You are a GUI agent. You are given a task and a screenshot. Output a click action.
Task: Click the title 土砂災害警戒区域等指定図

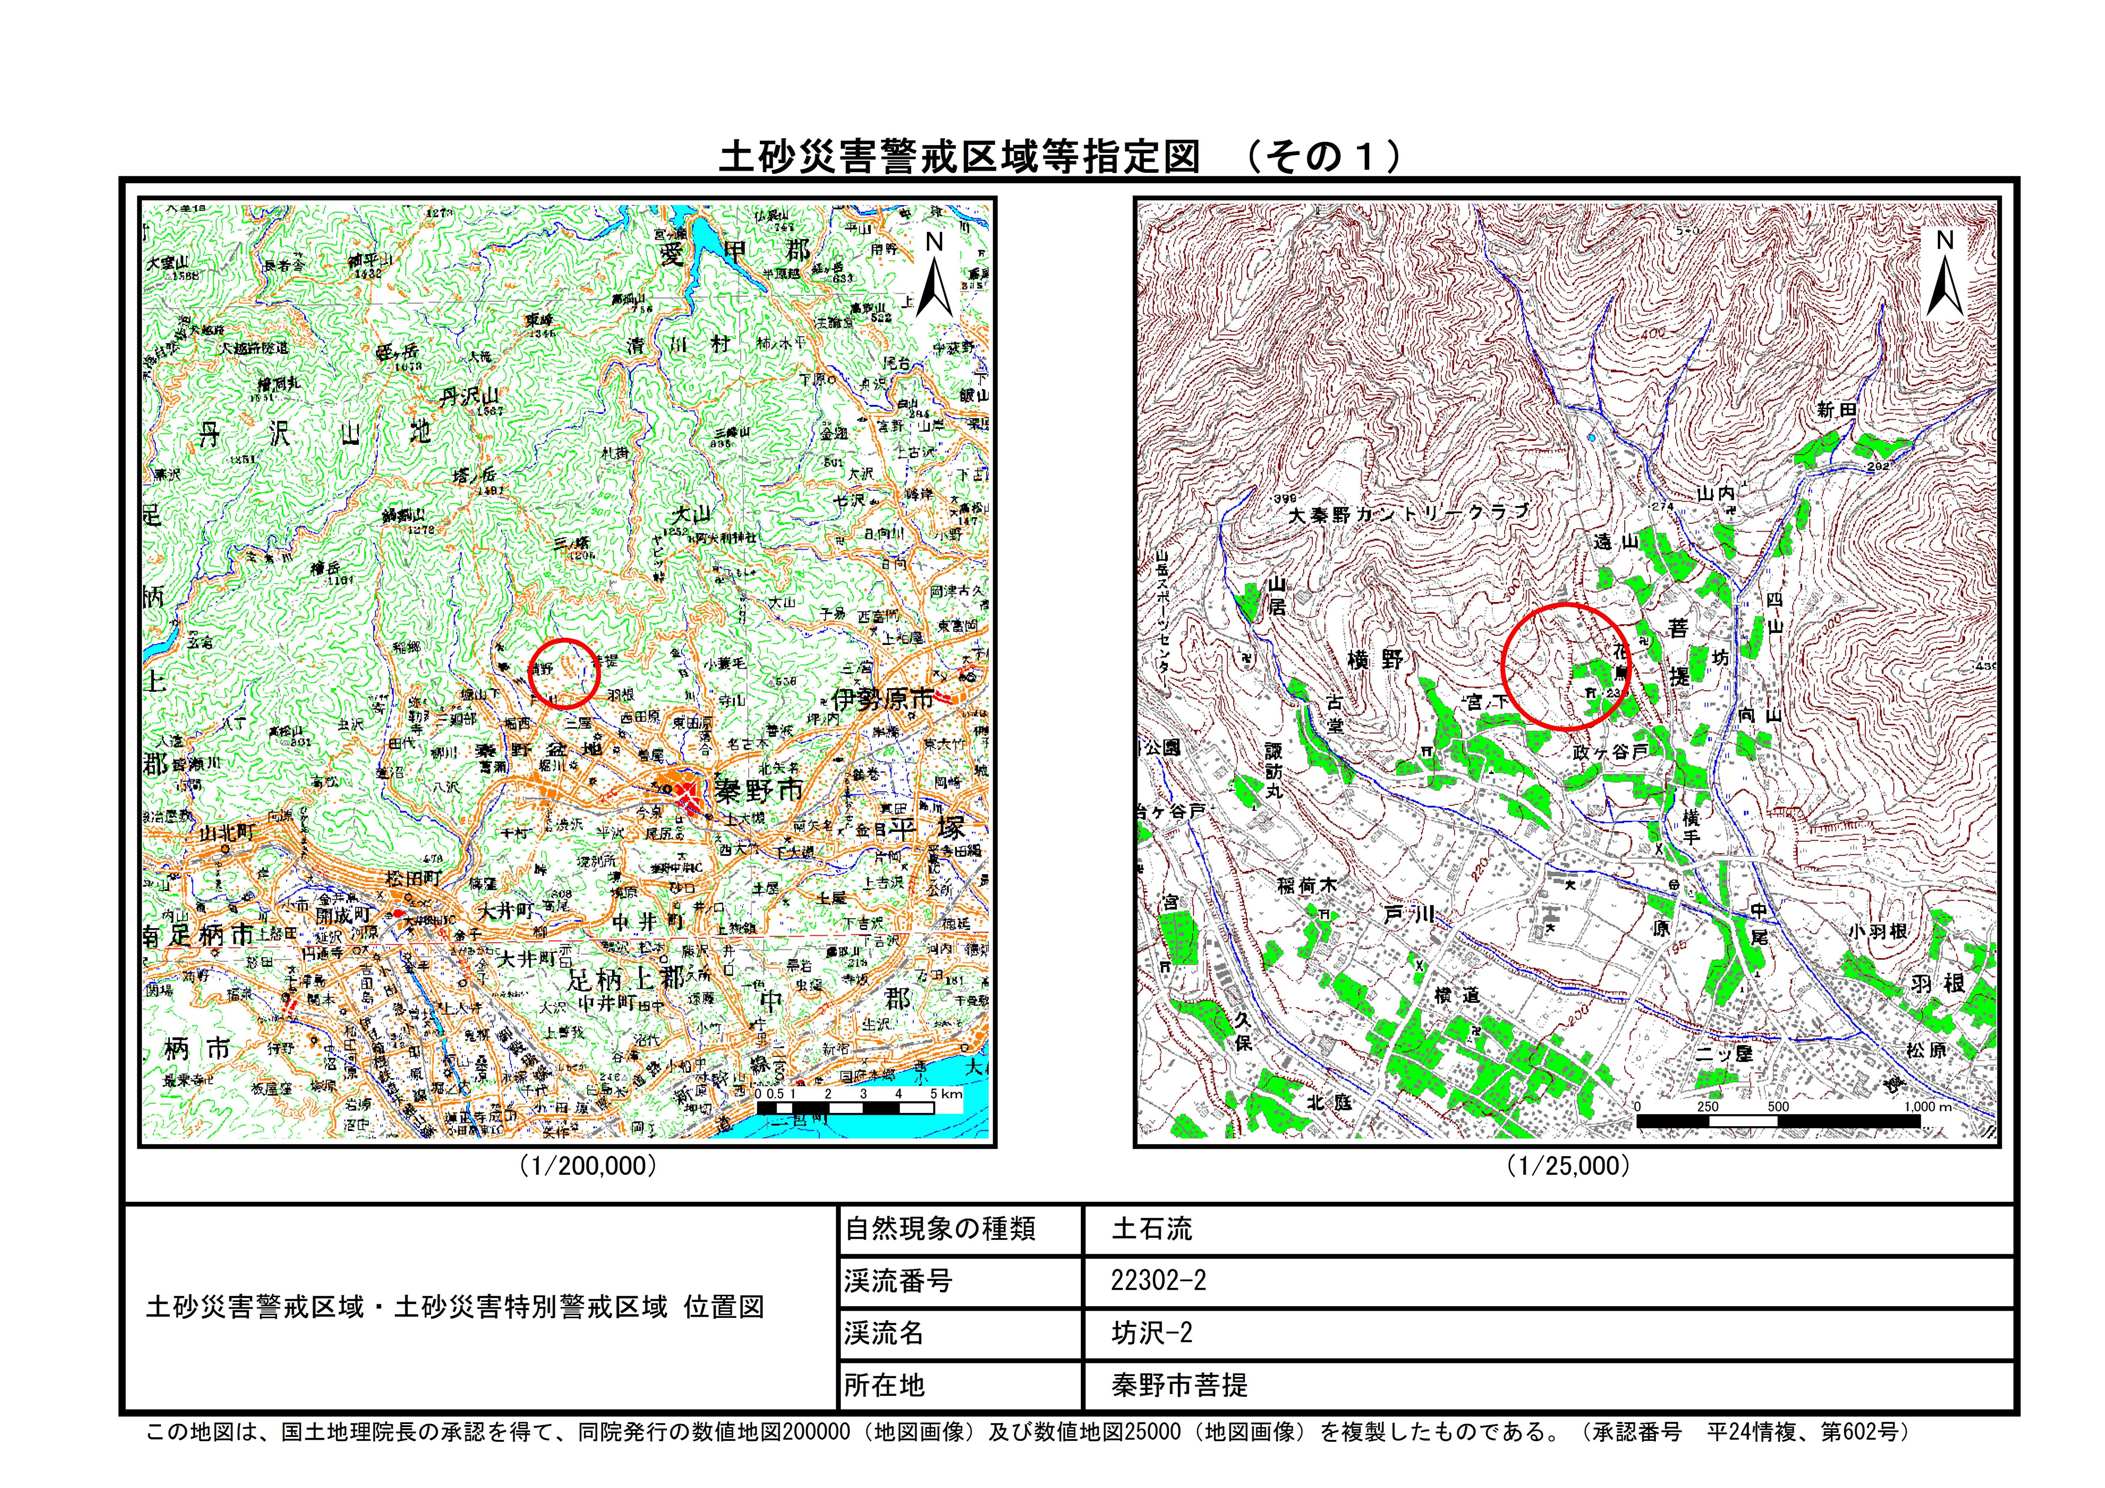959,156
